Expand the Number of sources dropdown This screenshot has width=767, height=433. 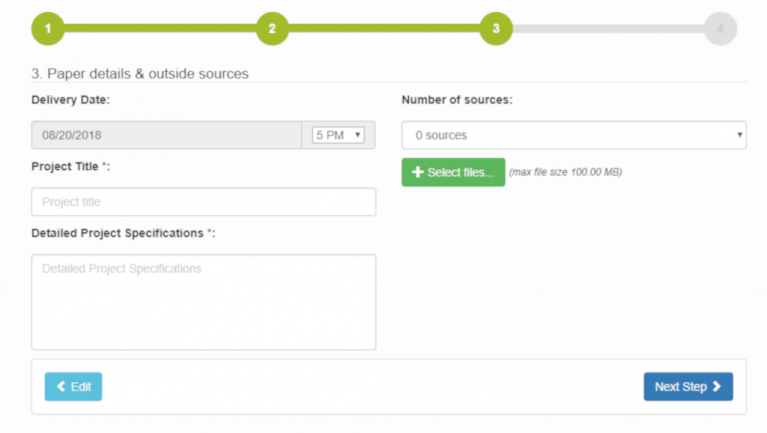pyautogui.click(x=573, y=135)
